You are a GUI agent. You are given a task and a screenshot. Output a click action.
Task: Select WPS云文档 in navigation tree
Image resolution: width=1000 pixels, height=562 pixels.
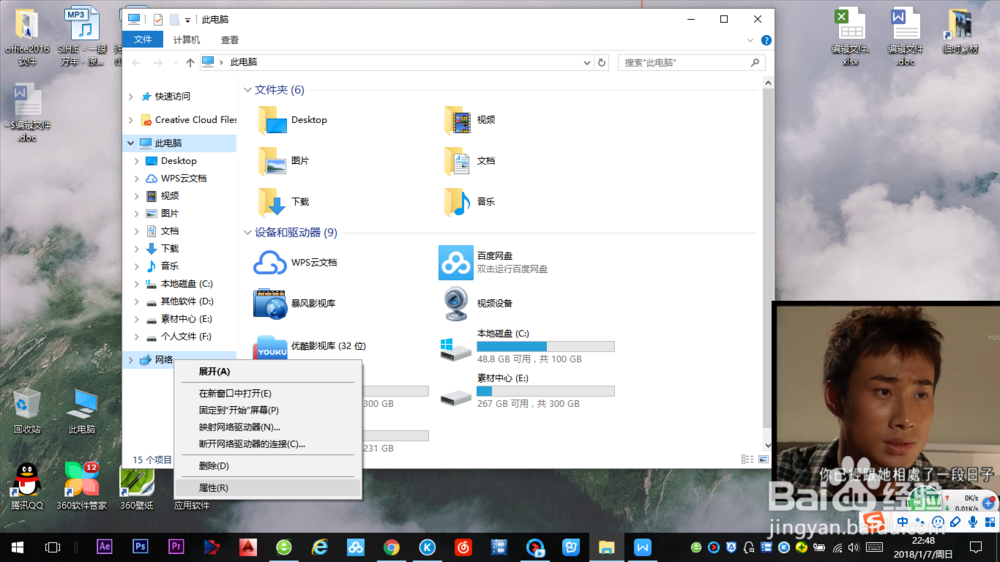pyautogui.click(x=184, y=179)
